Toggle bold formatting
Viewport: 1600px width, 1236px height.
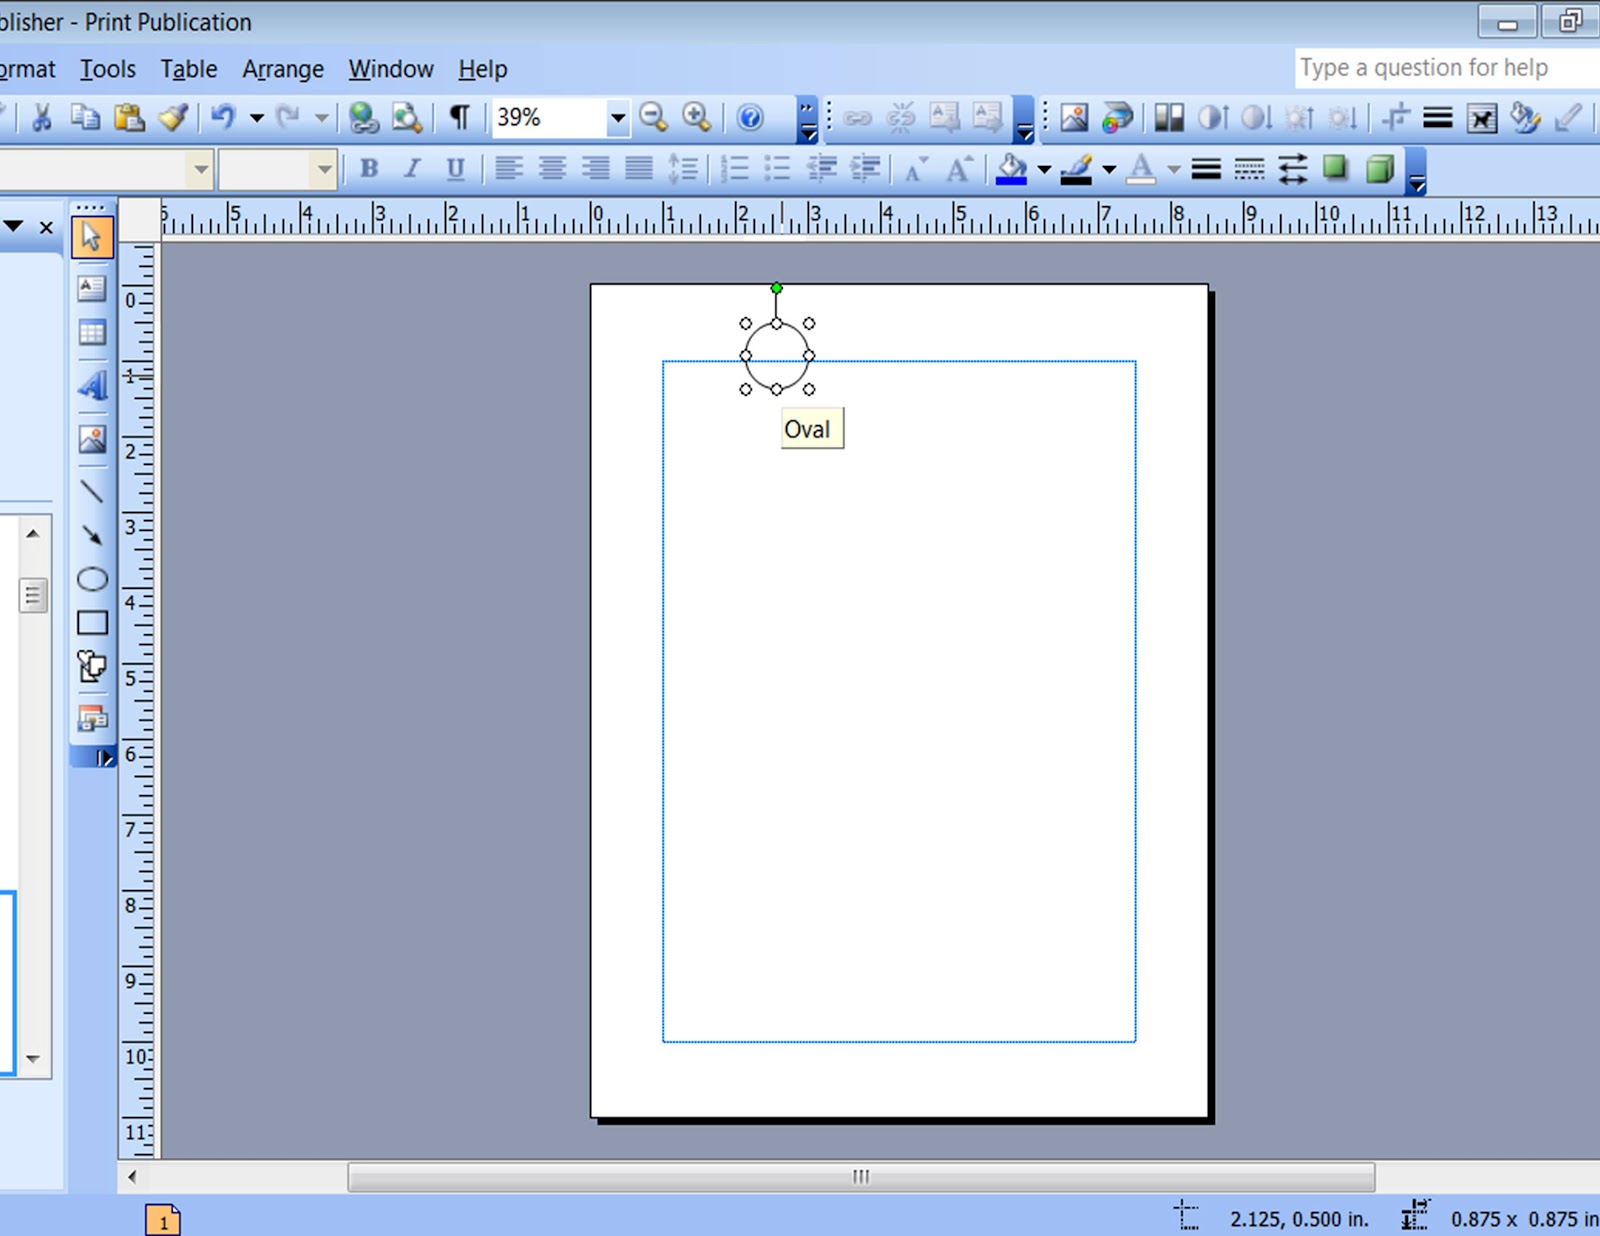pyautogui.click(x=368, y=168)
